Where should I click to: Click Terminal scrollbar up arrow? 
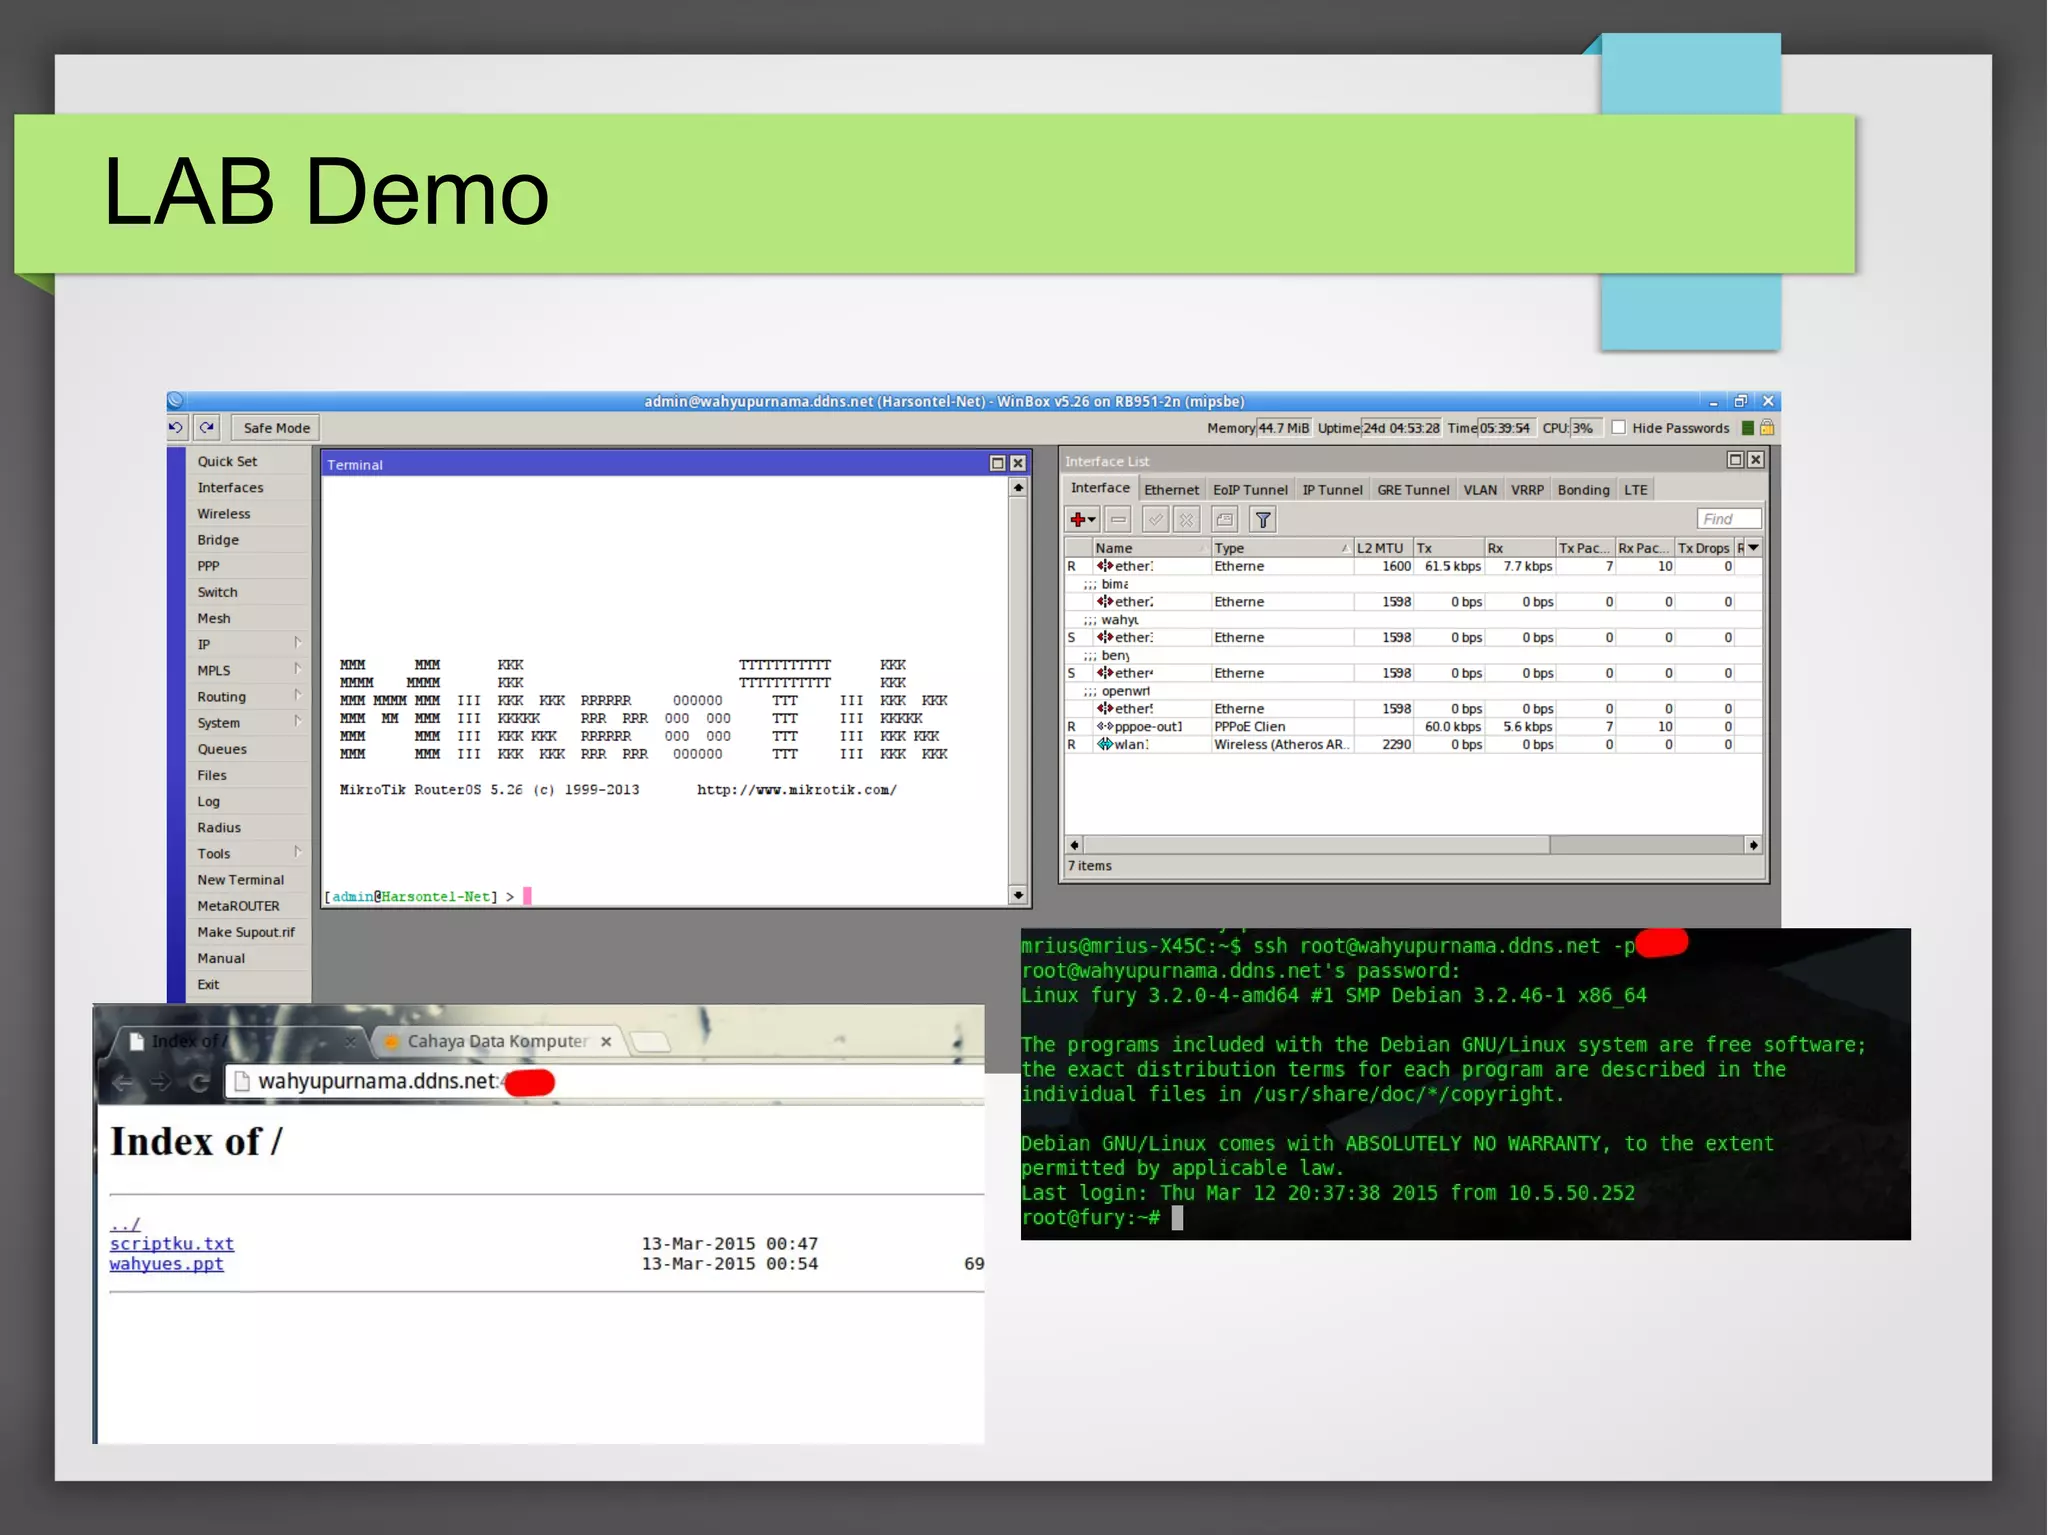click(x=1018, y=488)
